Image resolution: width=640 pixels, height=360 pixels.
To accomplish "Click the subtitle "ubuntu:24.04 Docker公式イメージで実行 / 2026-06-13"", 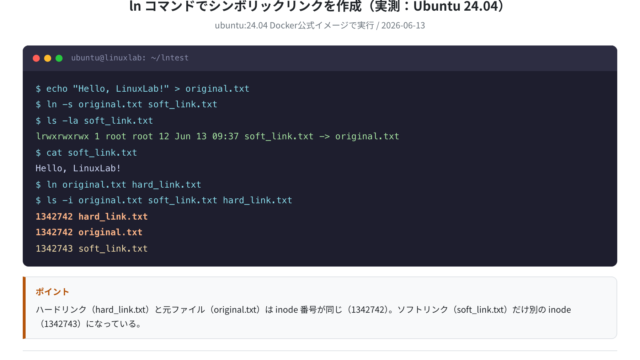I will click(x=320, y=25).
